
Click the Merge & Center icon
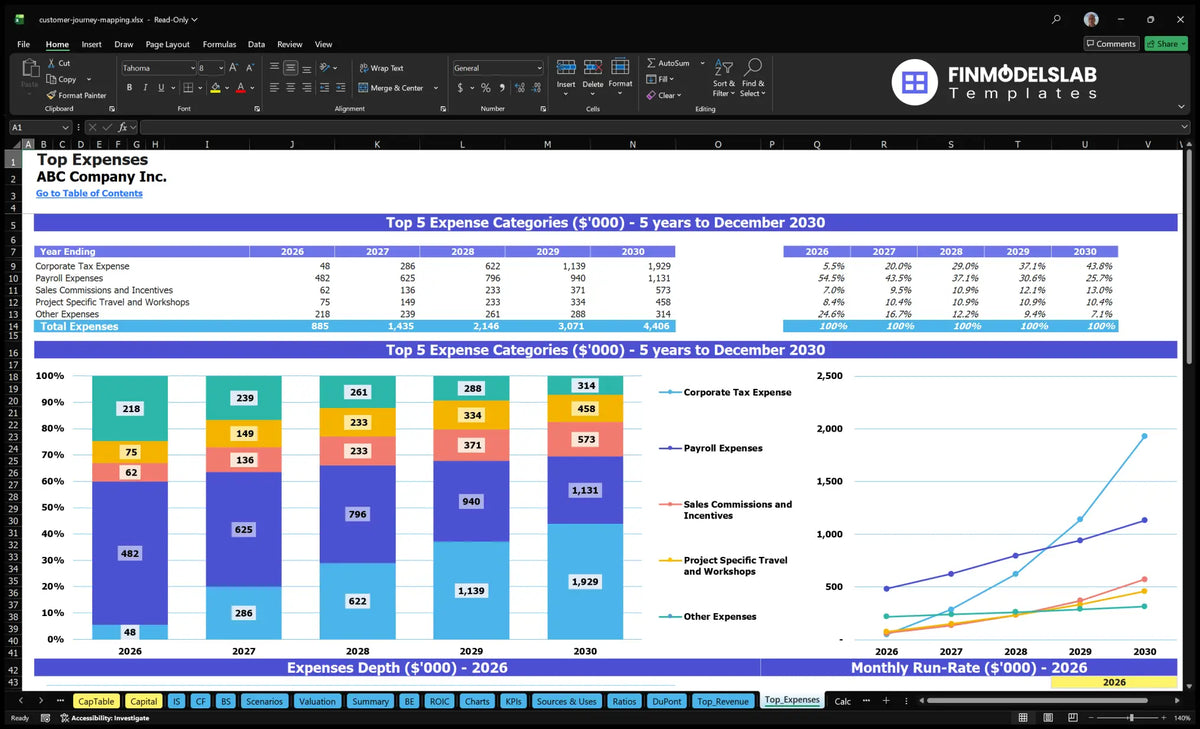[x=363, y=88]
